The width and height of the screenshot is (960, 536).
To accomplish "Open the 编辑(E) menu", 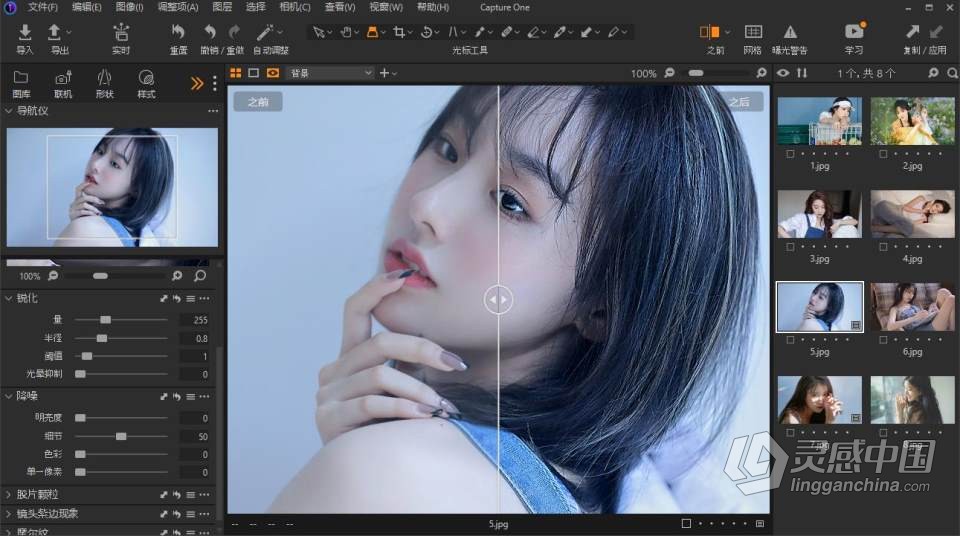I will coord(86,7).
